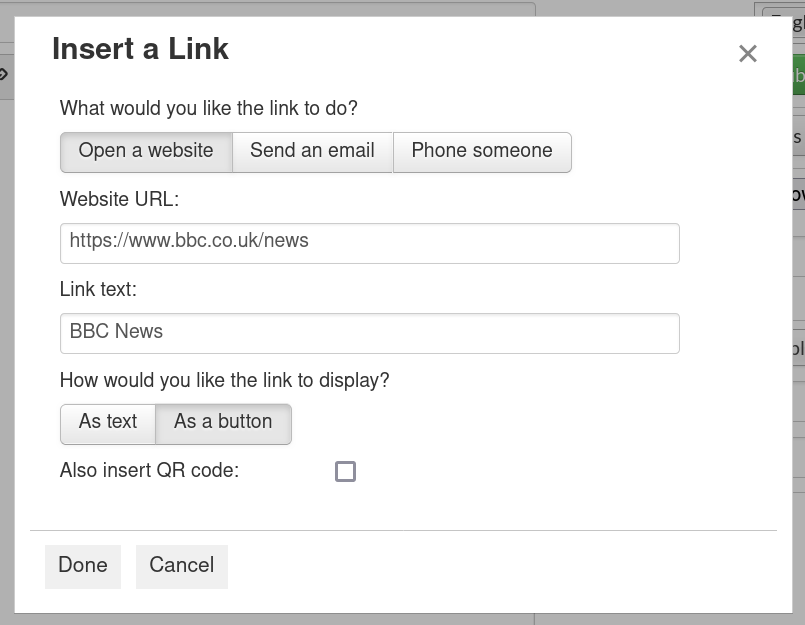Choose the Phone someone option
The height and width of the screenshot is (625, 805).
point(482,151)
